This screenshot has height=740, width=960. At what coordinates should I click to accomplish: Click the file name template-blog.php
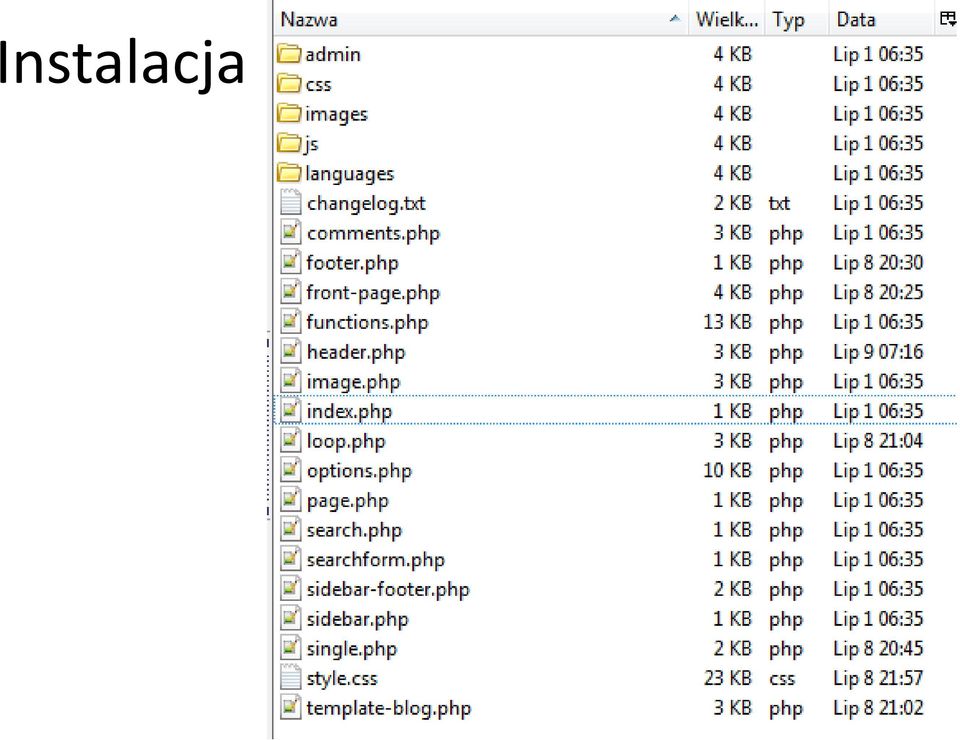coord(389,708)
